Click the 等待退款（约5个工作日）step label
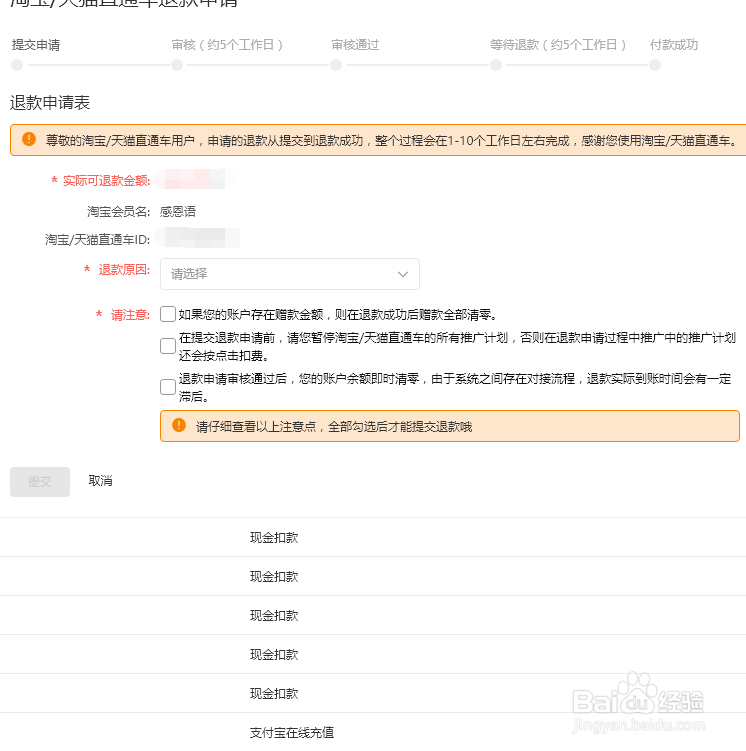The height and width of the screenshot is (751, 746). pyautogui.click(x=558, y=45)
